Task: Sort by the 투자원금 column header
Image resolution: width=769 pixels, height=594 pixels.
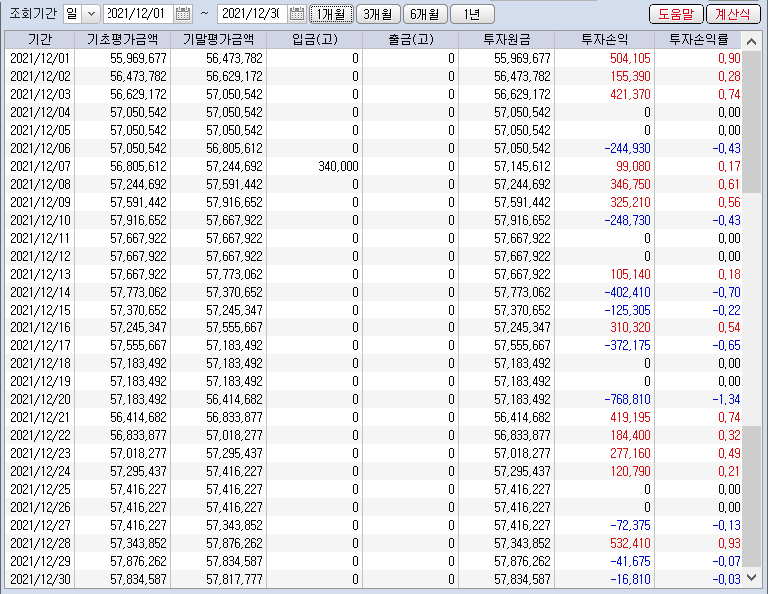Action: pyautogui.click(x=507, y=39)
